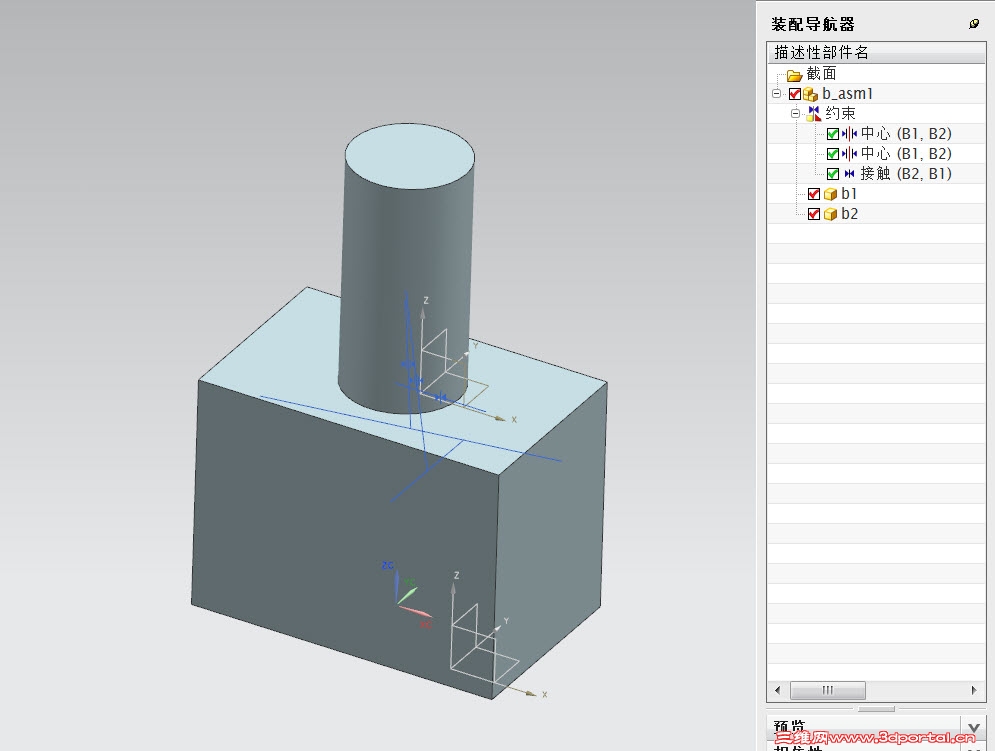Collapse the b_asm1 tree node

click(776, 94)
